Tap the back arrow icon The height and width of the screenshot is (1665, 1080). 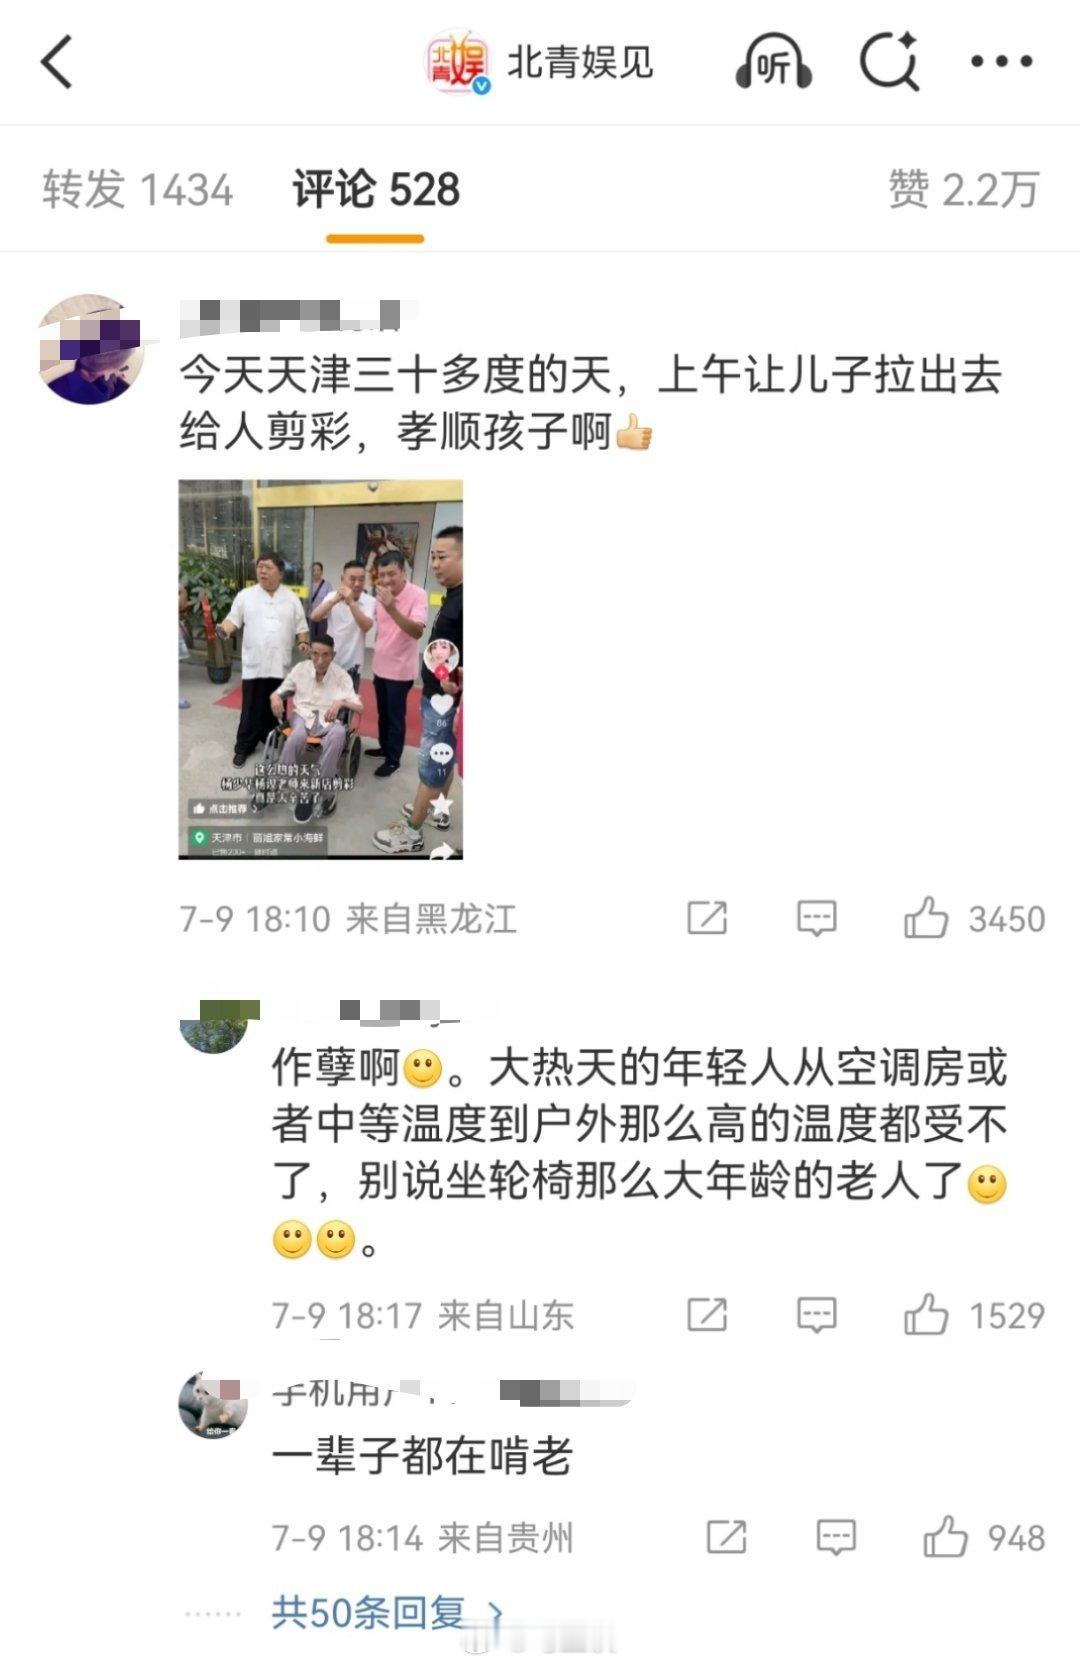click(x=57, y=62)
